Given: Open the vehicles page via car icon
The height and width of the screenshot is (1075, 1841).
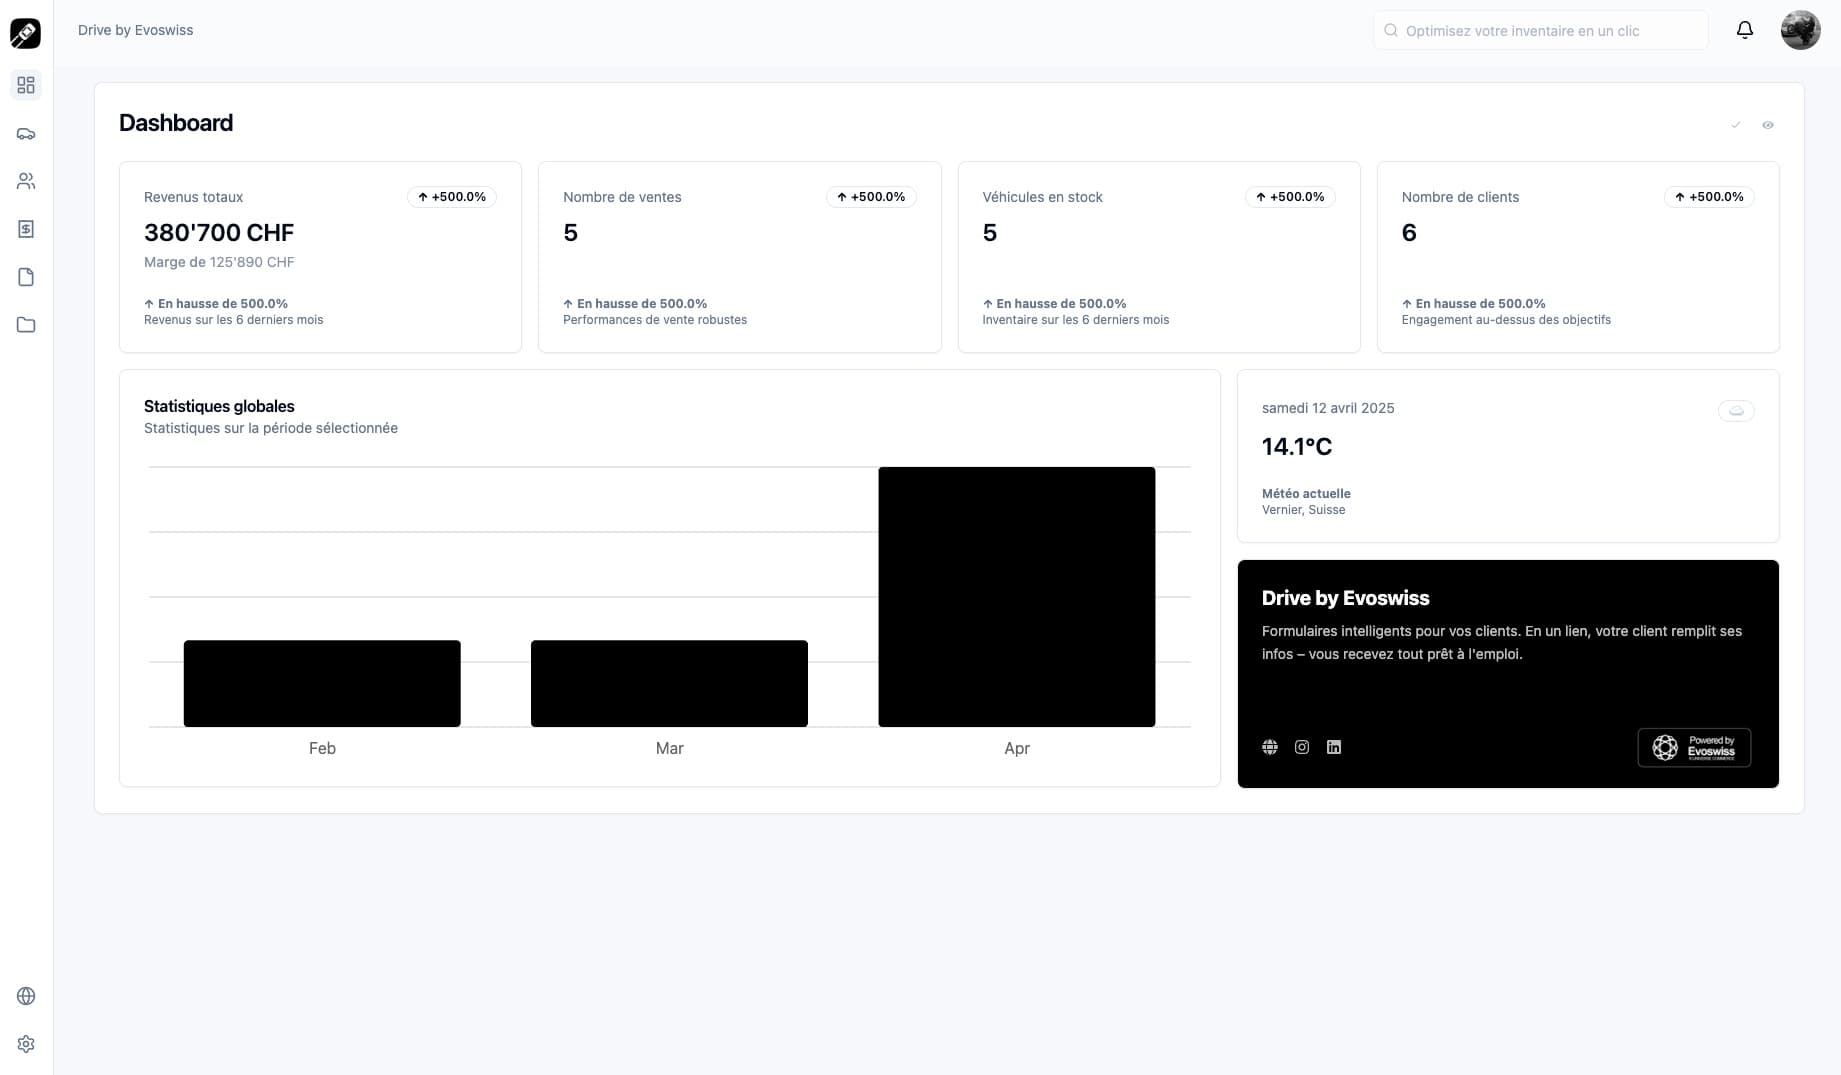Looking at the screenshot, I should (x=26, y=134).
